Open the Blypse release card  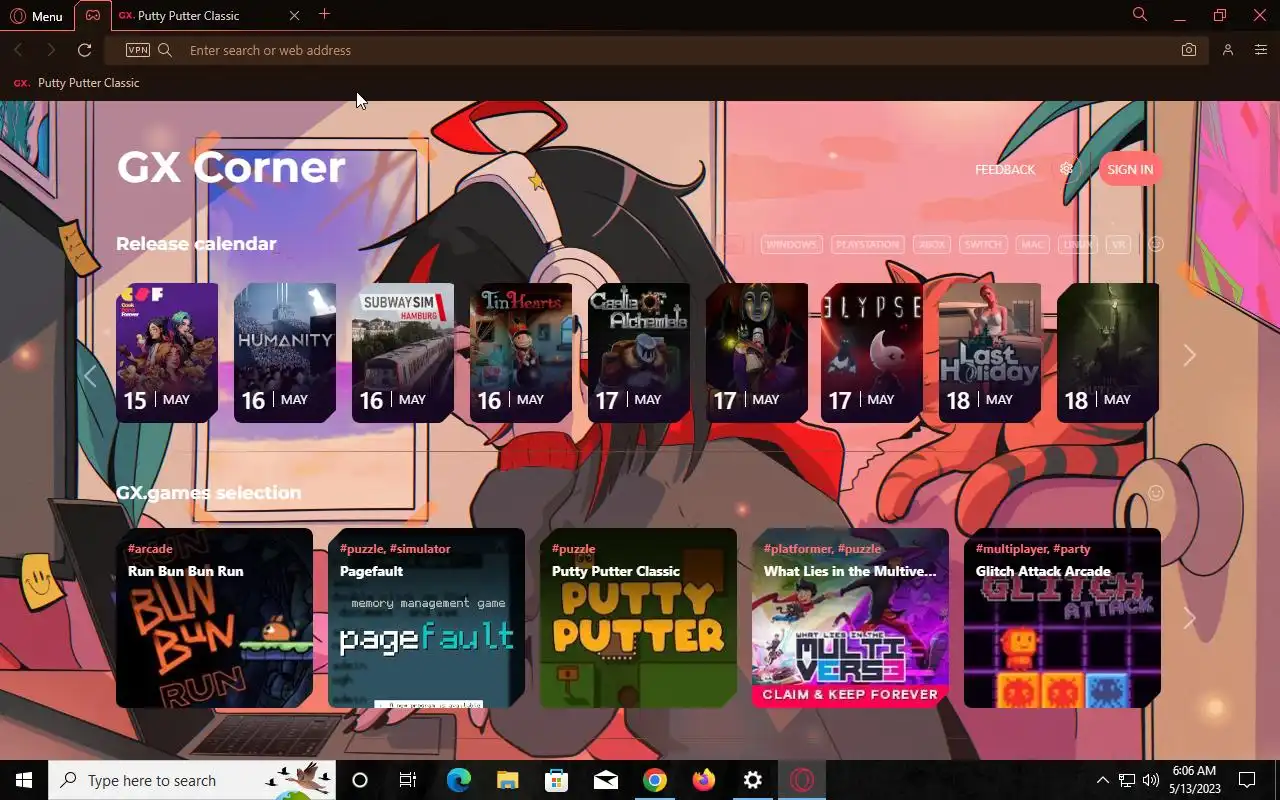872,352
